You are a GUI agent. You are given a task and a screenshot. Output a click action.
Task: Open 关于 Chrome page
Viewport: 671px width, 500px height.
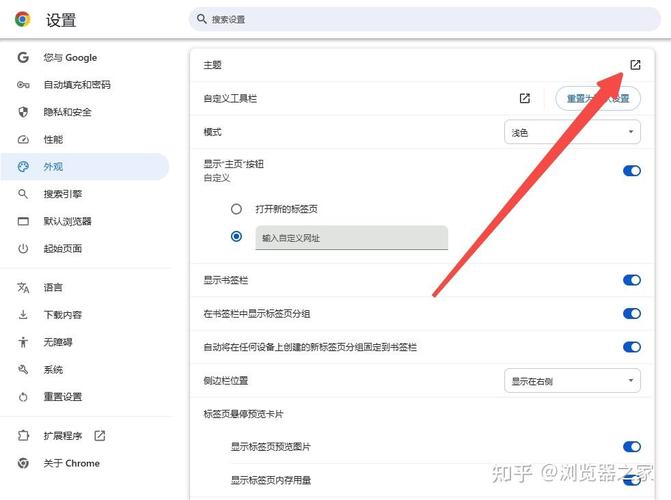click(x=86, y=463)
